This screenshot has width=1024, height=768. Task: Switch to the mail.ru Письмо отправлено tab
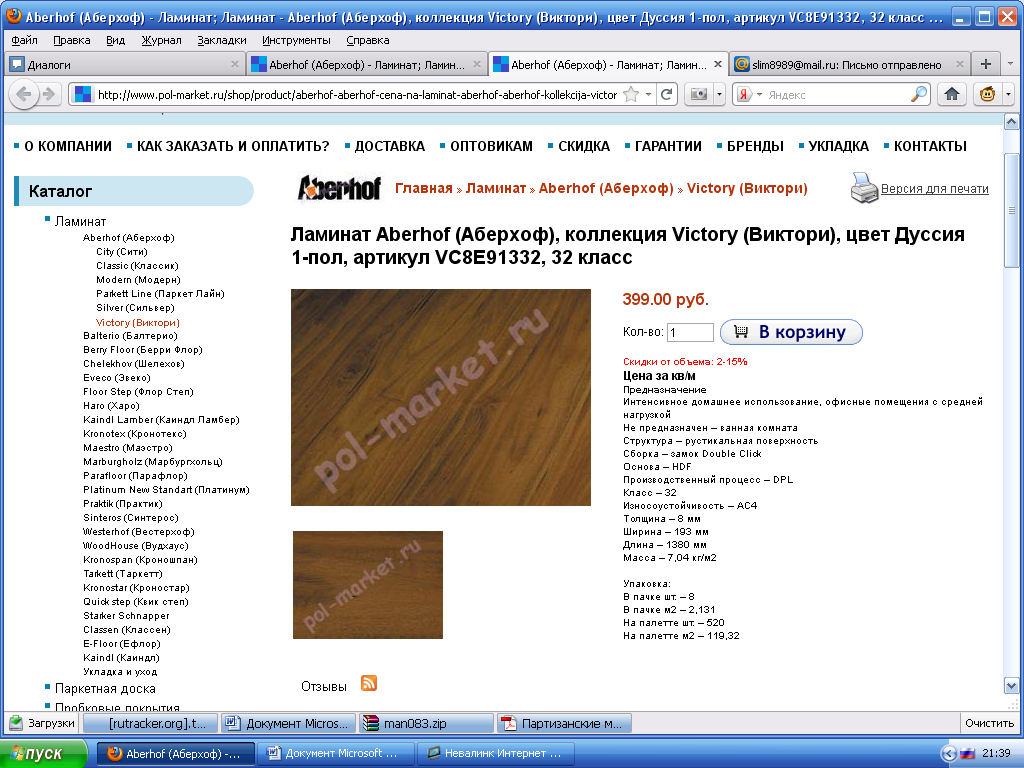[849, 64]
